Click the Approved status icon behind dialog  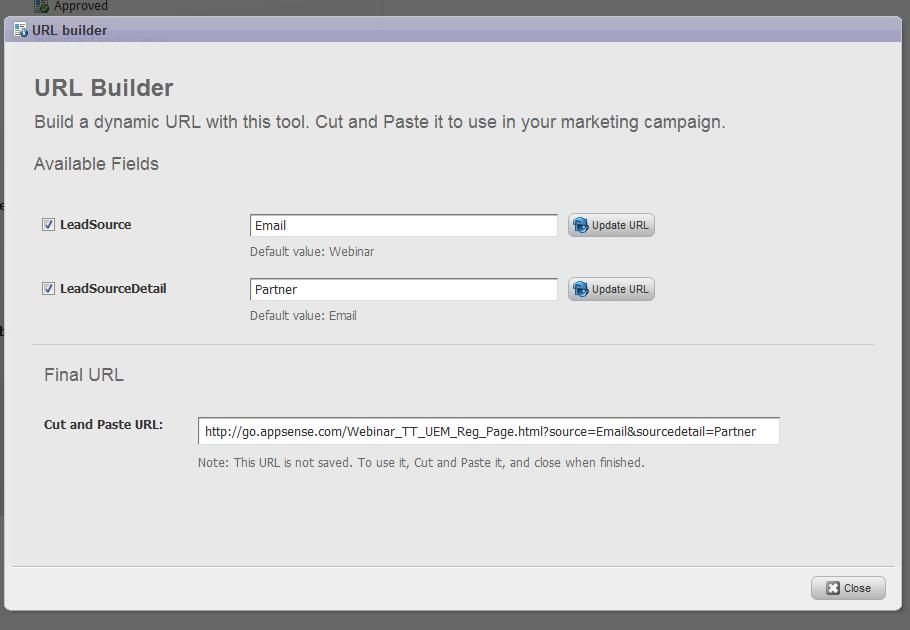42,6
